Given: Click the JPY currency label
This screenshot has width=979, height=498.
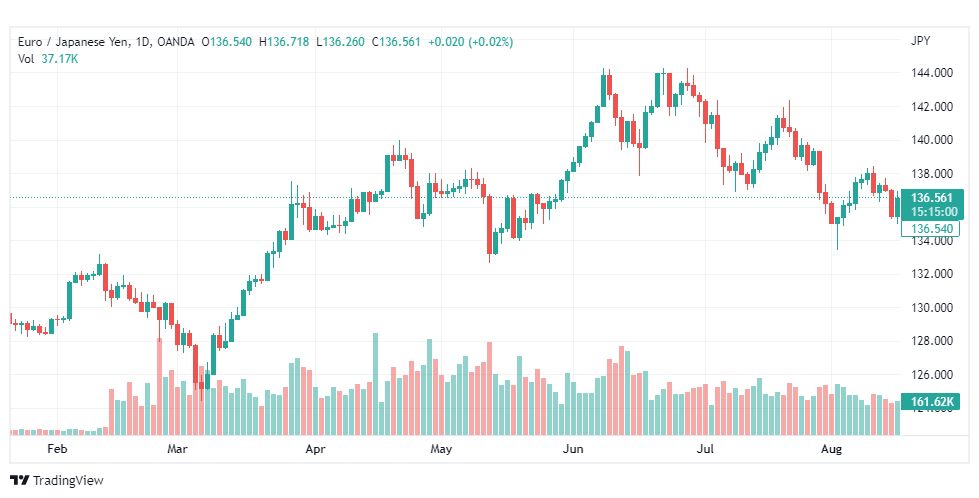Looking at the screenshot, I should click(920, 41).
